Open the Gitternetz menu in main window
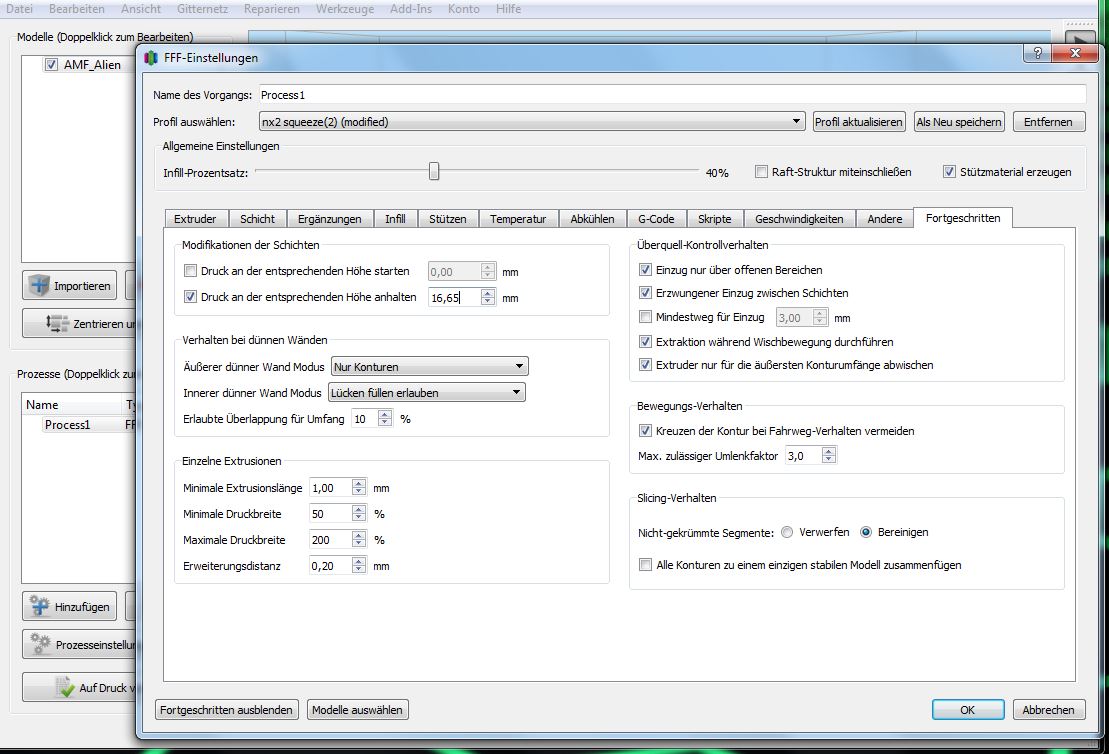The height and width of the screenshot is (754, 1109). click(x=202, y=8)
